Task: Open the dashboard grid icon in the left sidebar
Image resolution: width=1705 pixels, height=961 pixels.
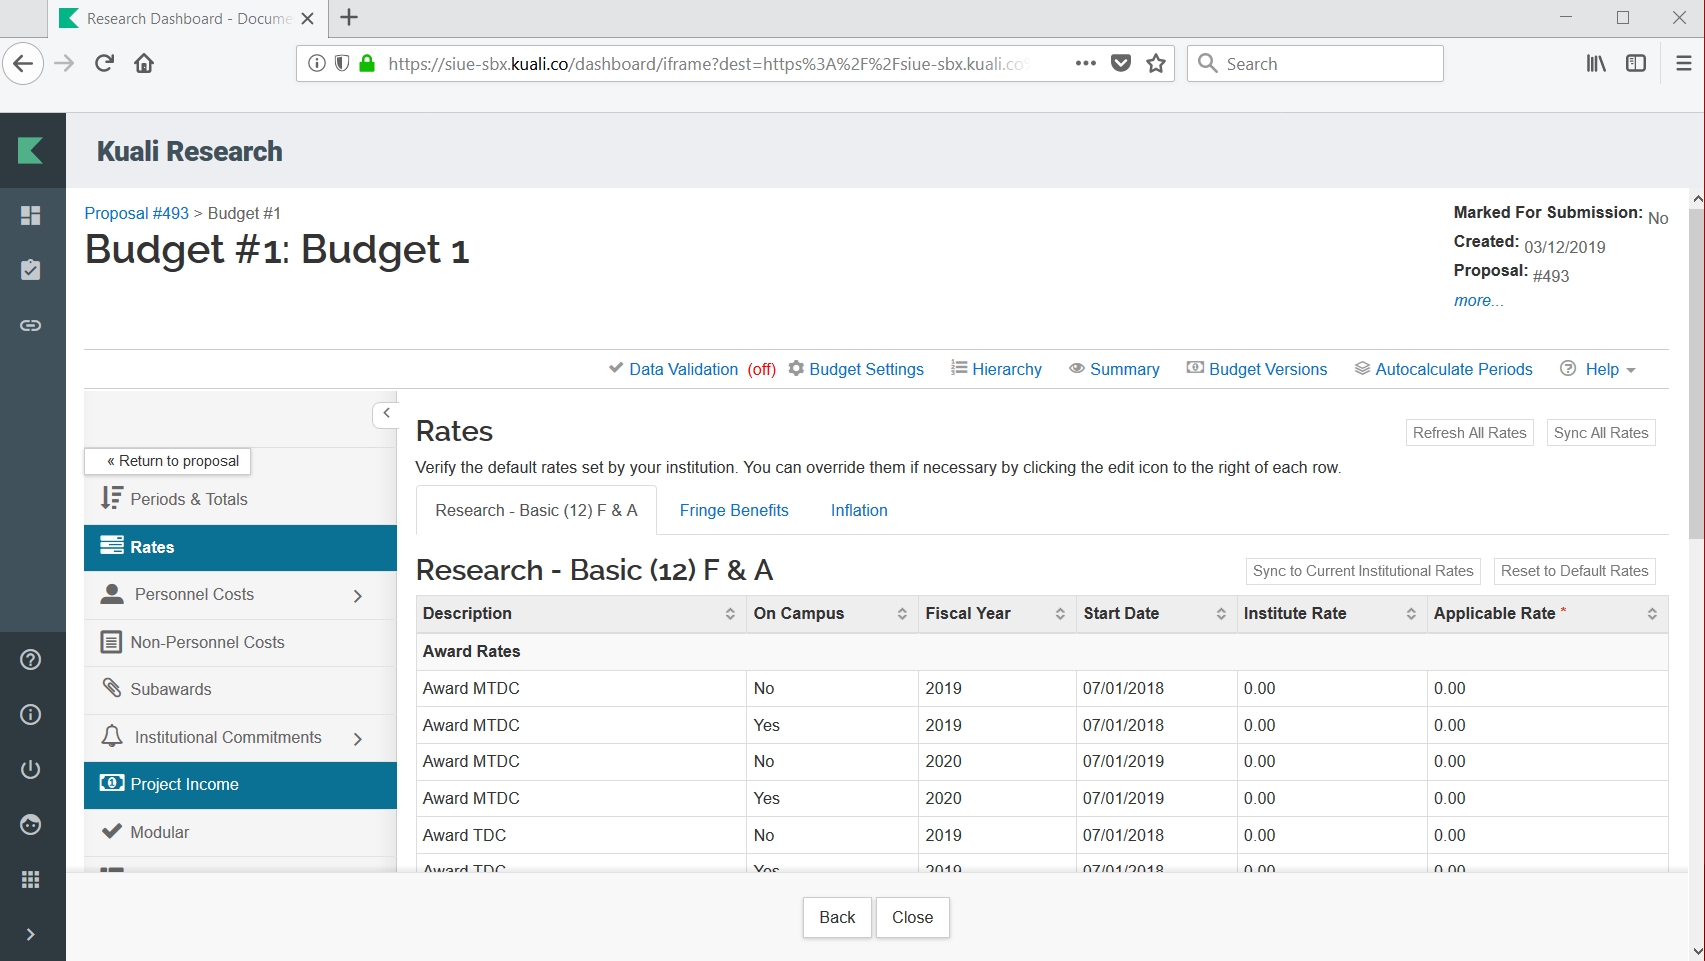Action: (x=31, y=215)
